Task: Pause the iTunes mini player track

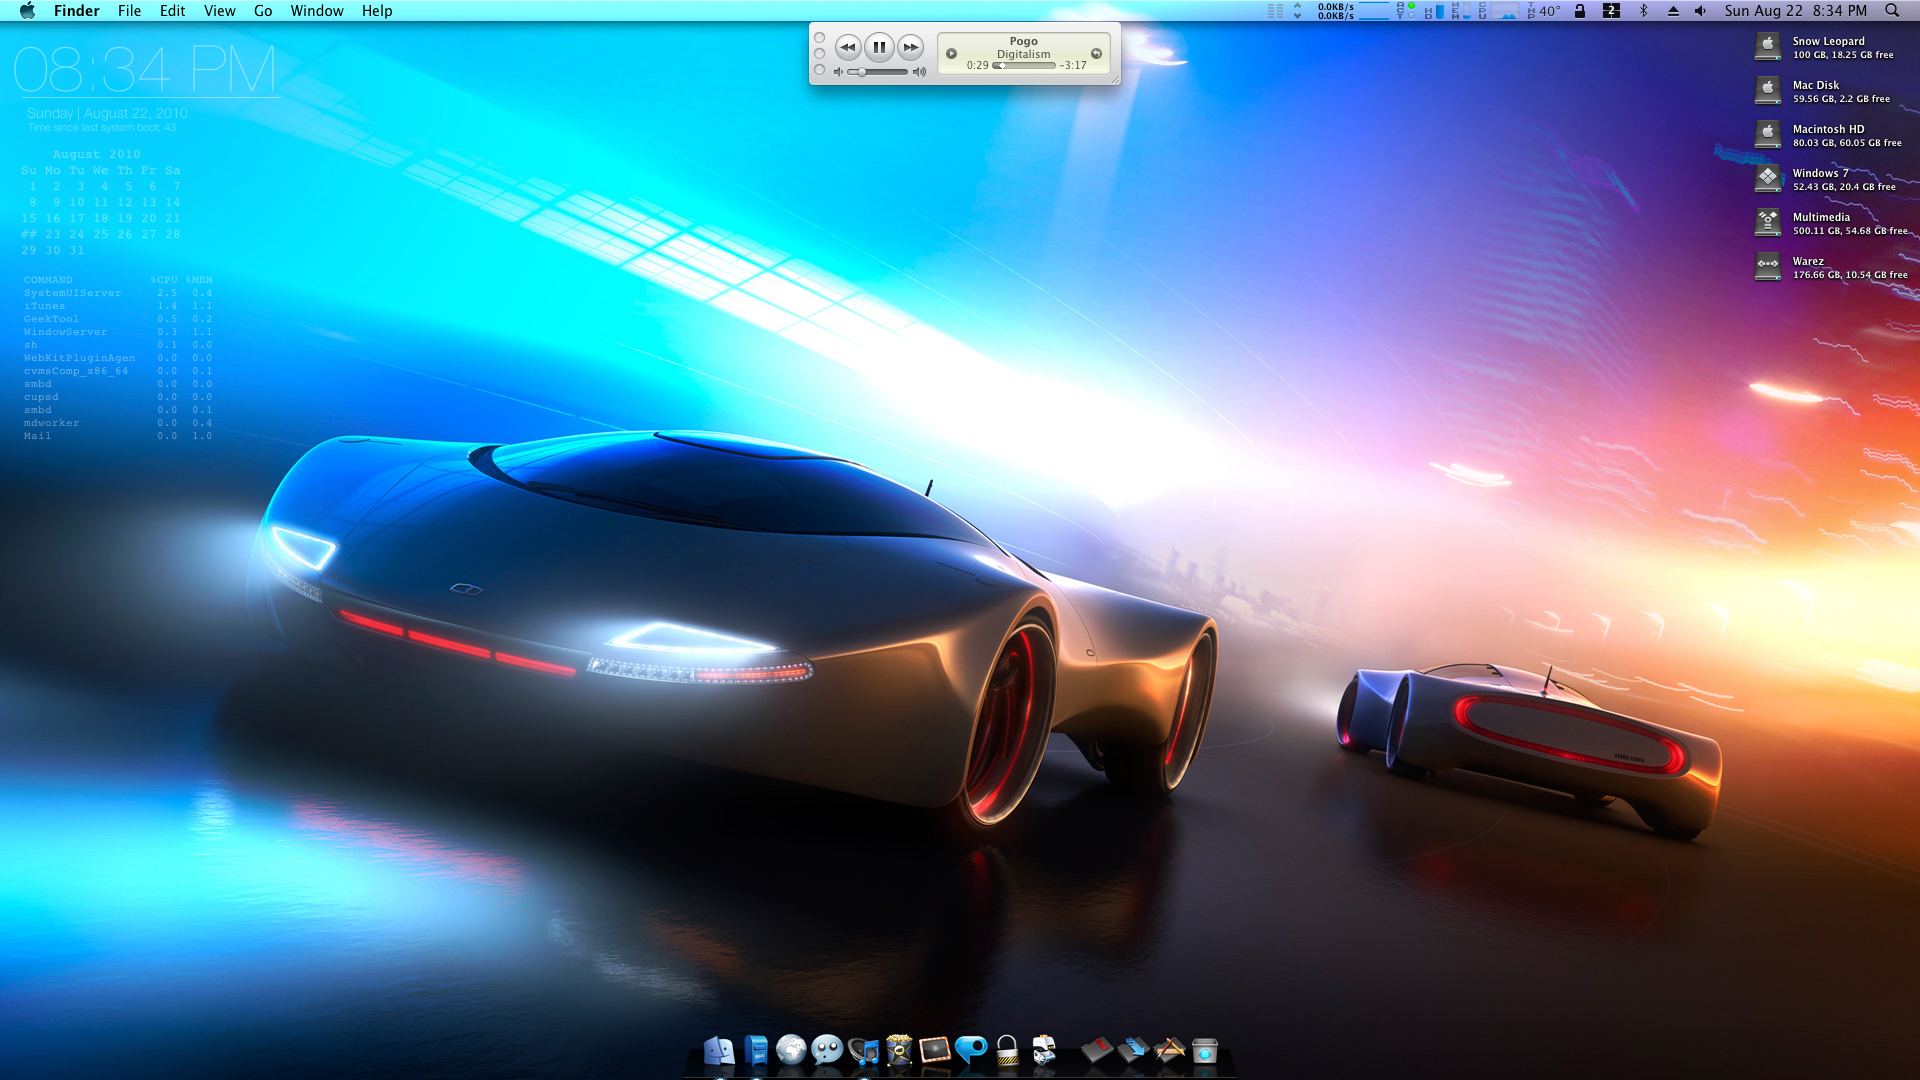Action: pyautogui.click(x=879, y=47)
